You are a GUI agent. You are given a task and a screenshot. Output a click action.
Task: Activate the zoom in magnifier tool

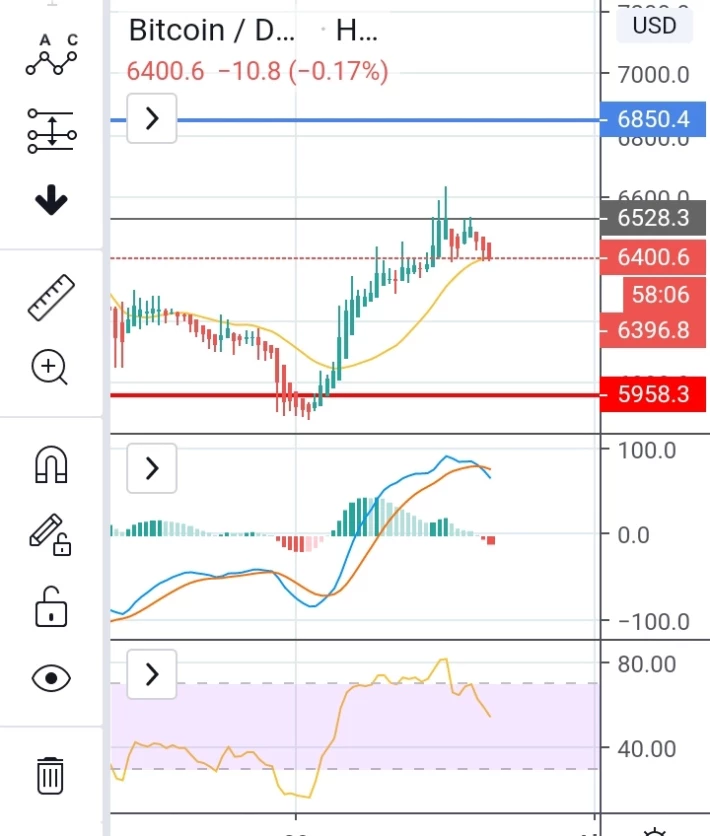click(50, 367)
